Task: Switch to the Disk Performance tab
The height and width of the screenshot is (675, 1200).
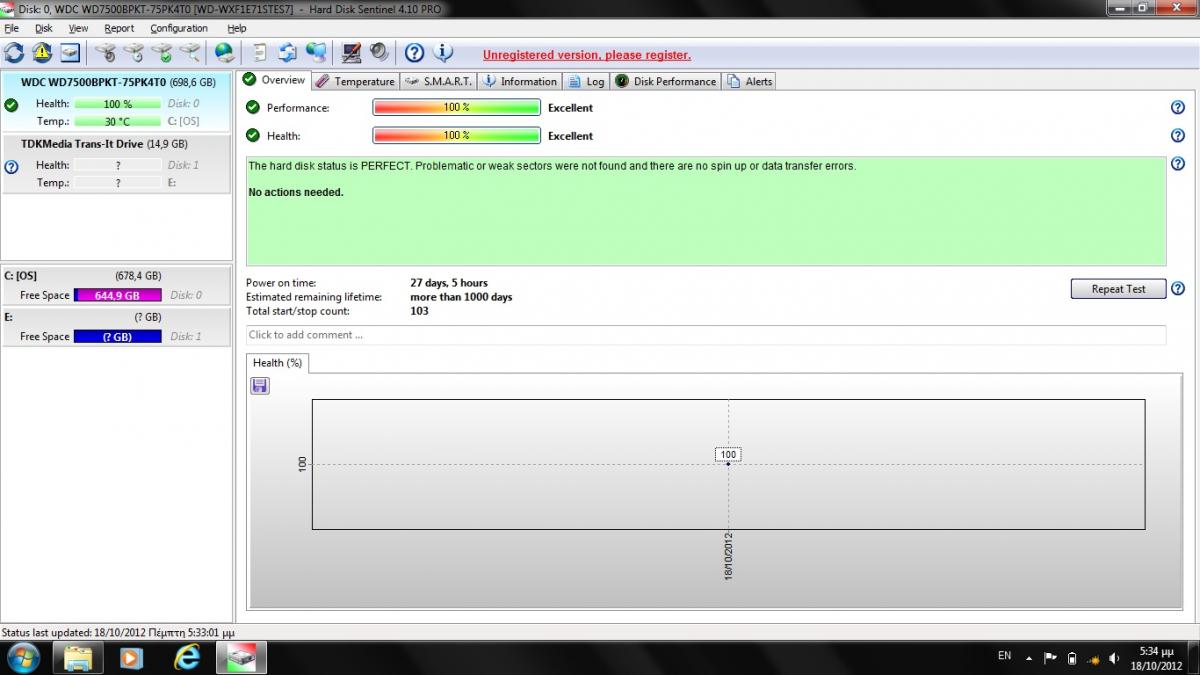Action: [665, 81]
